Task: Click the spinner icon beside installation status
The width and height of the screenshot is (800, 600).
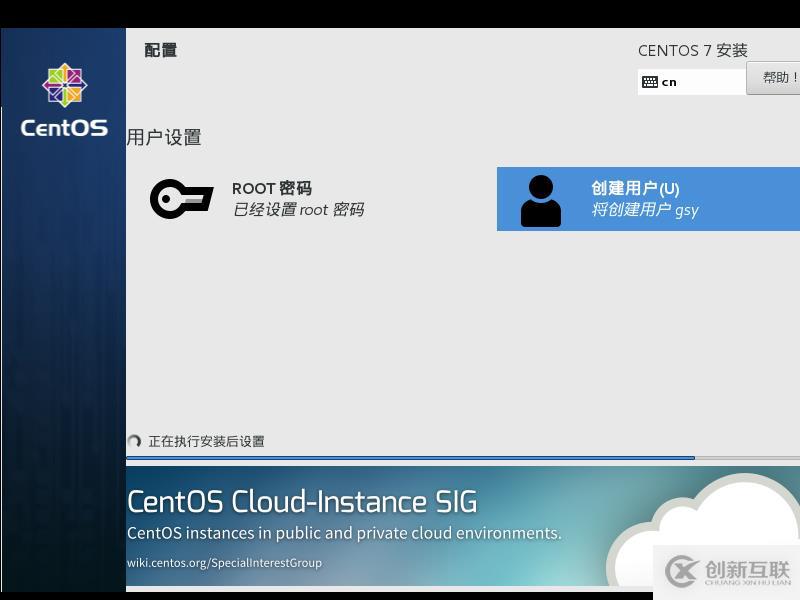Action: (x=136, y=441)
